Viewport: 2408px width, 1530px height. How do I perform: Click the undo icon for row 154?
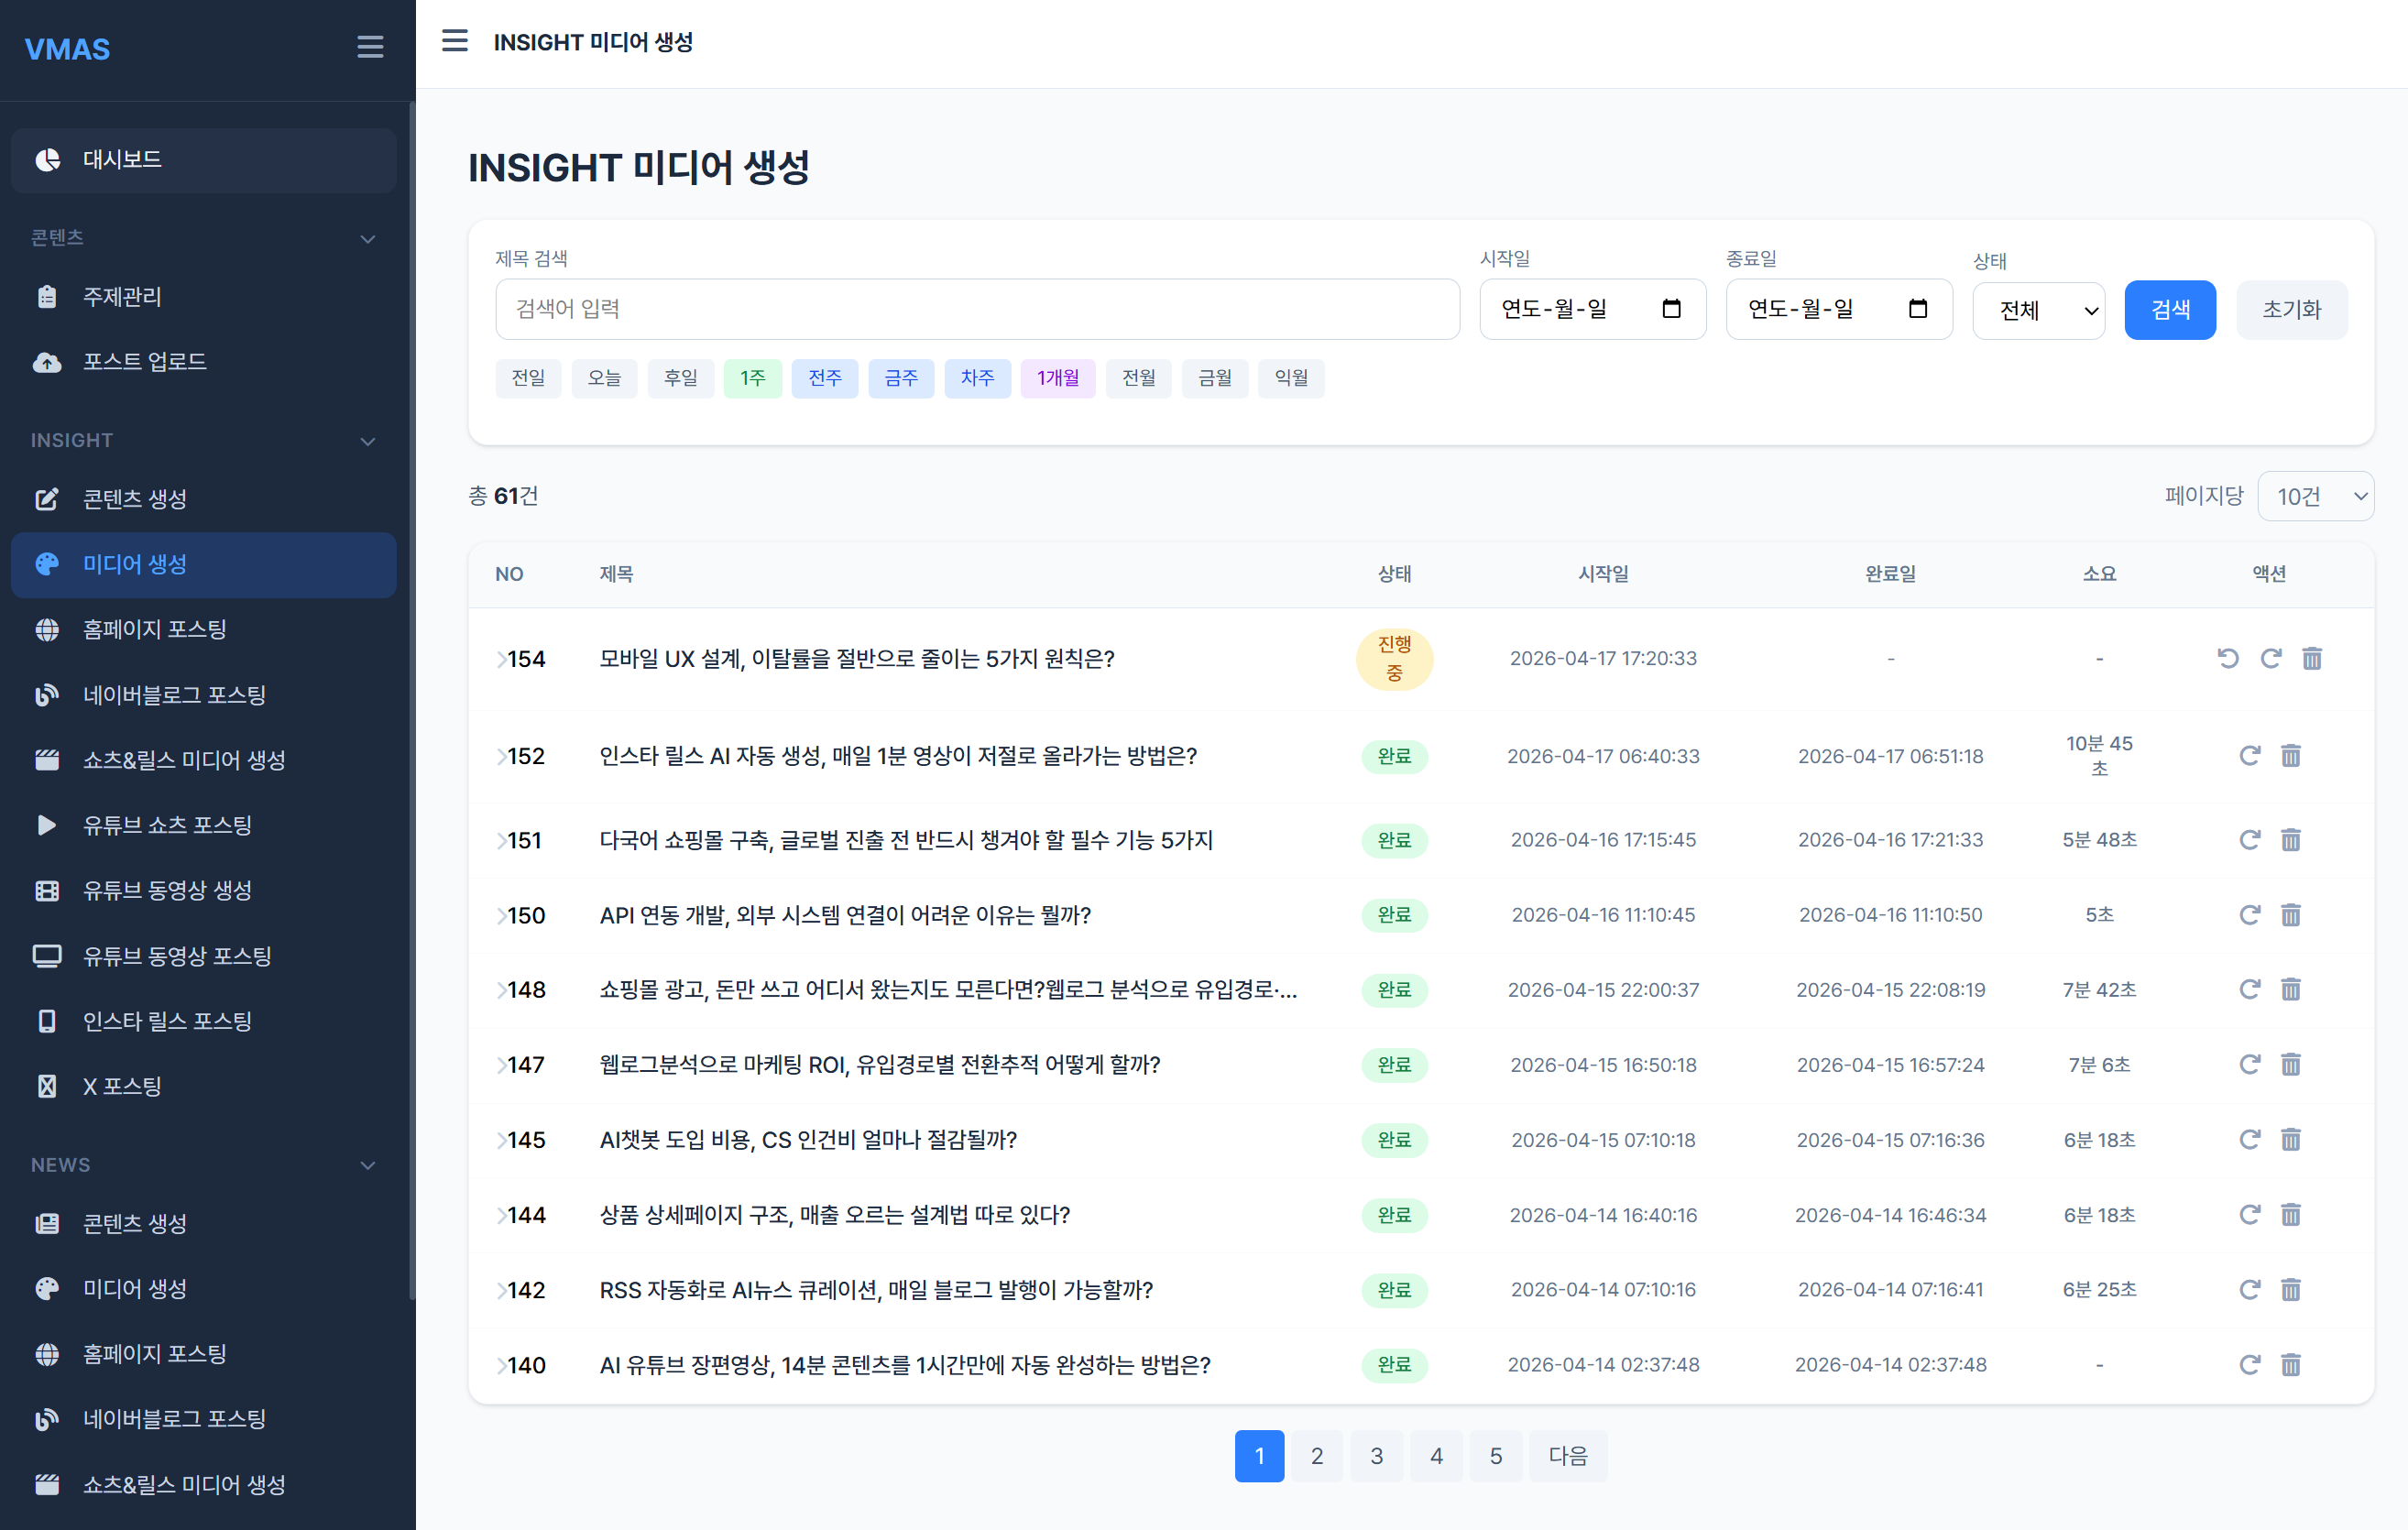pyautogui.click(x=2227, y=658)
